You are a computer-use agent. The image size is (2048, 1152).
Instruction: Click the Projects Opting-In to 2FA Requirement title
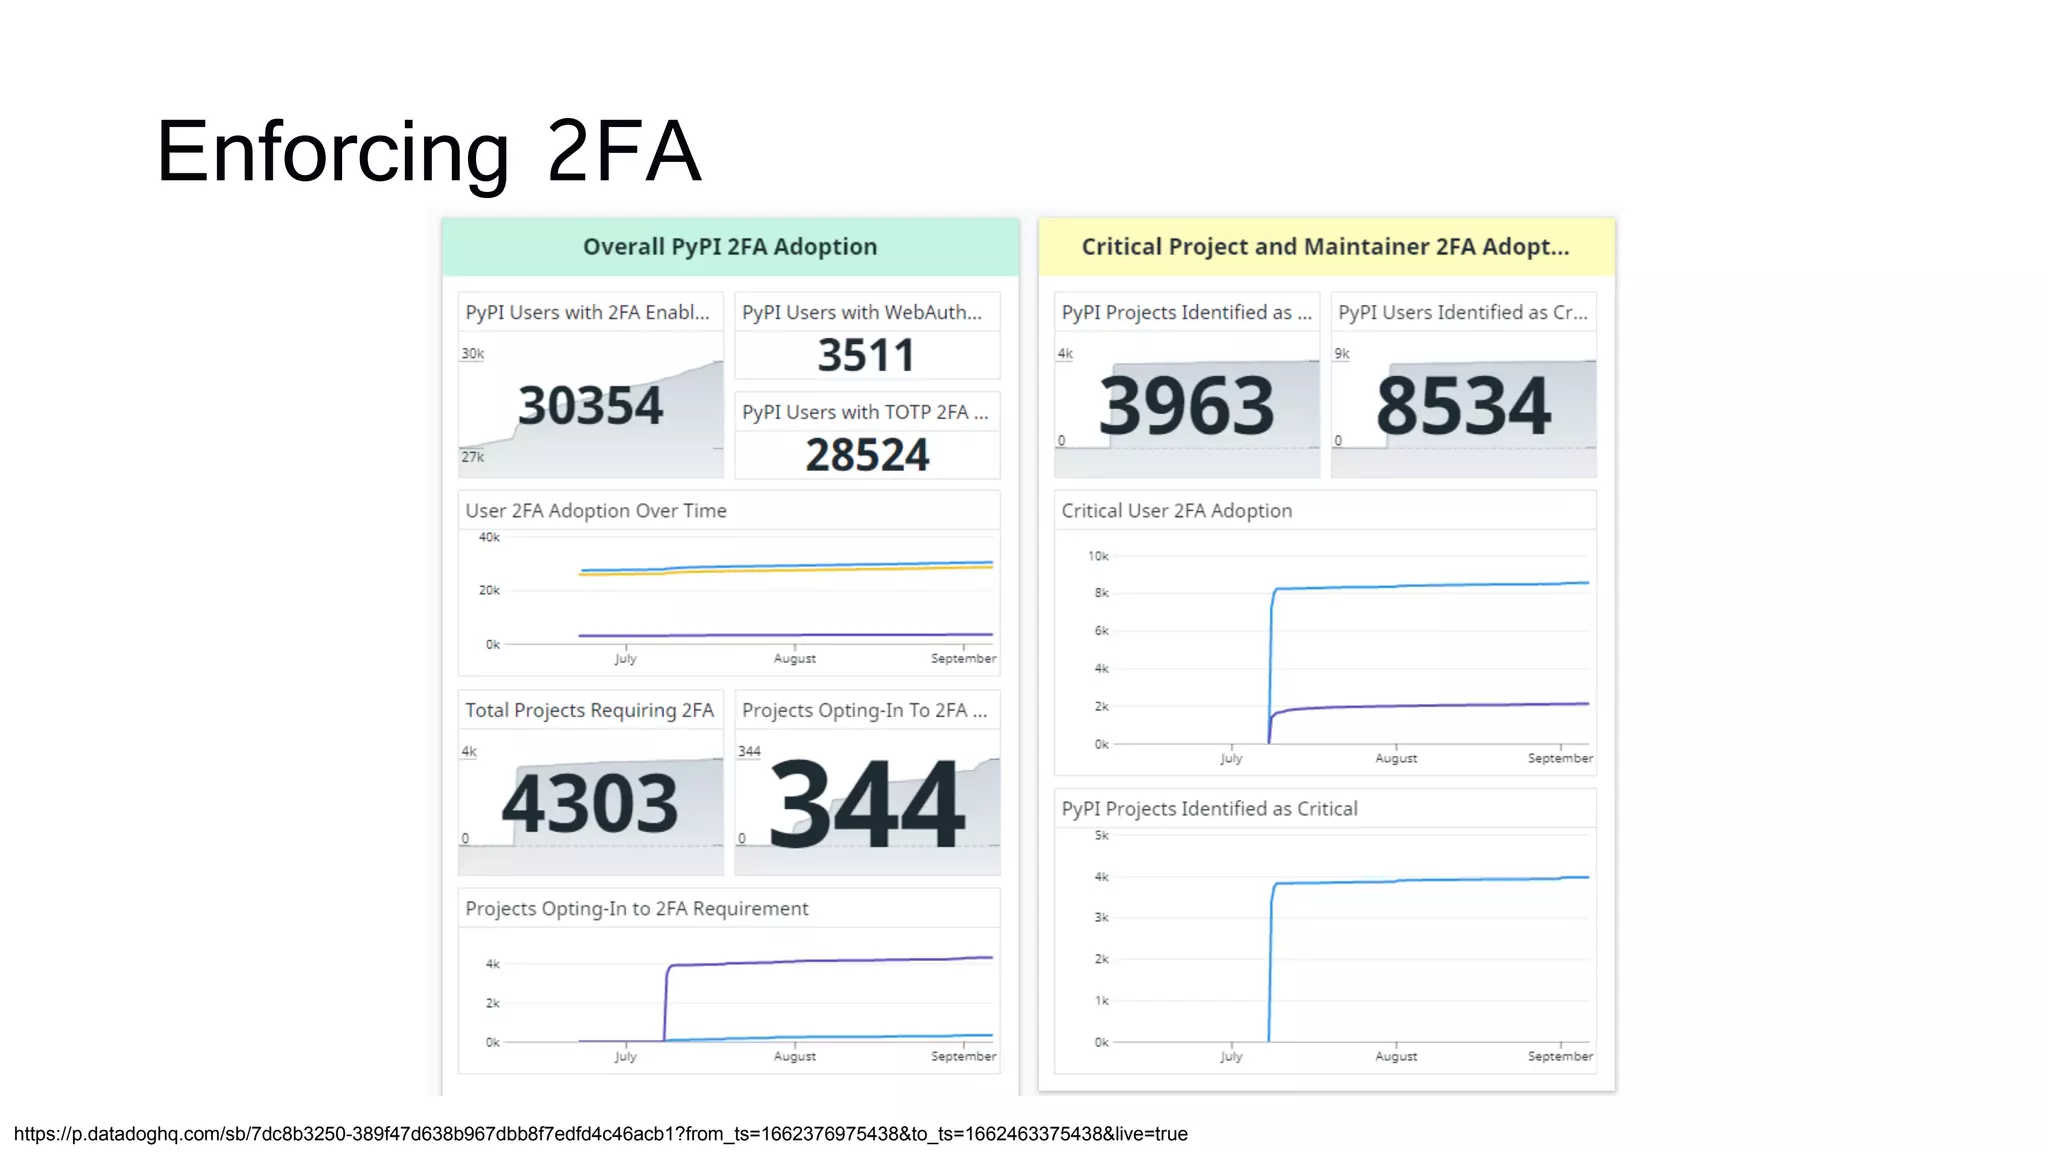click(x=637, y=909)
